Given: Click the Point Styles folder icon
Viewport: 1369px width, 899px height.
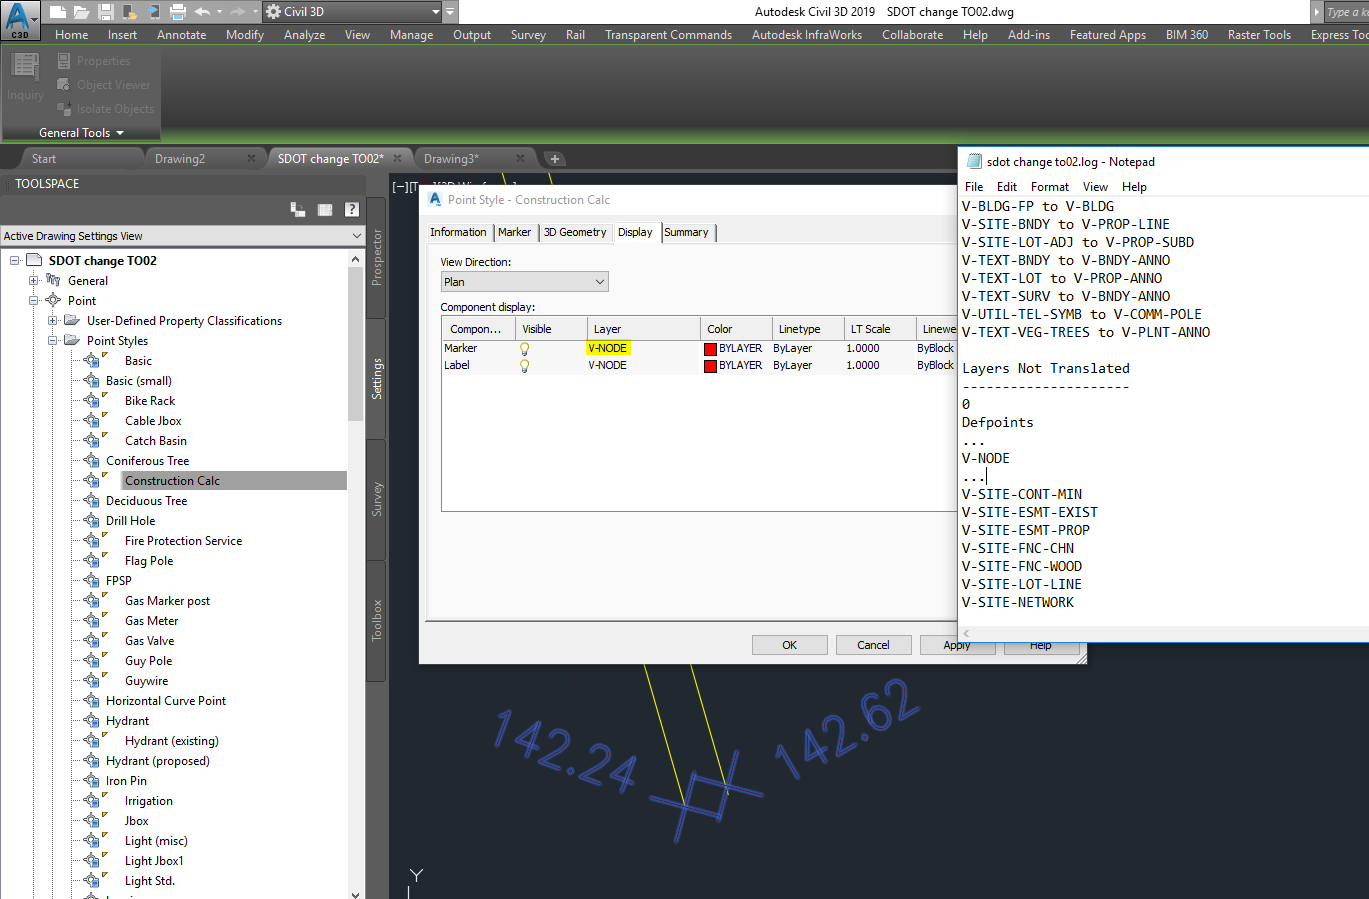Looking at the screenshot, I should (x=72, y=341).
